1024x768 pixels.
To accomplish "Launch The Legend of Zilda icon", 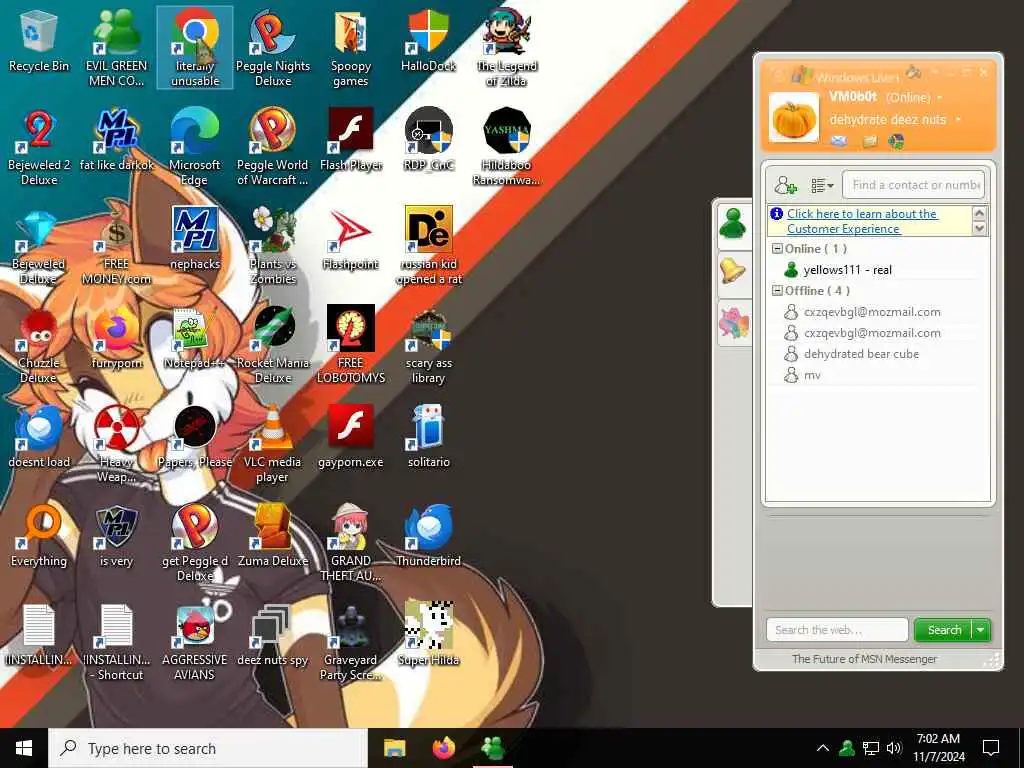I will pyautogui.click(x=507, y=48).
